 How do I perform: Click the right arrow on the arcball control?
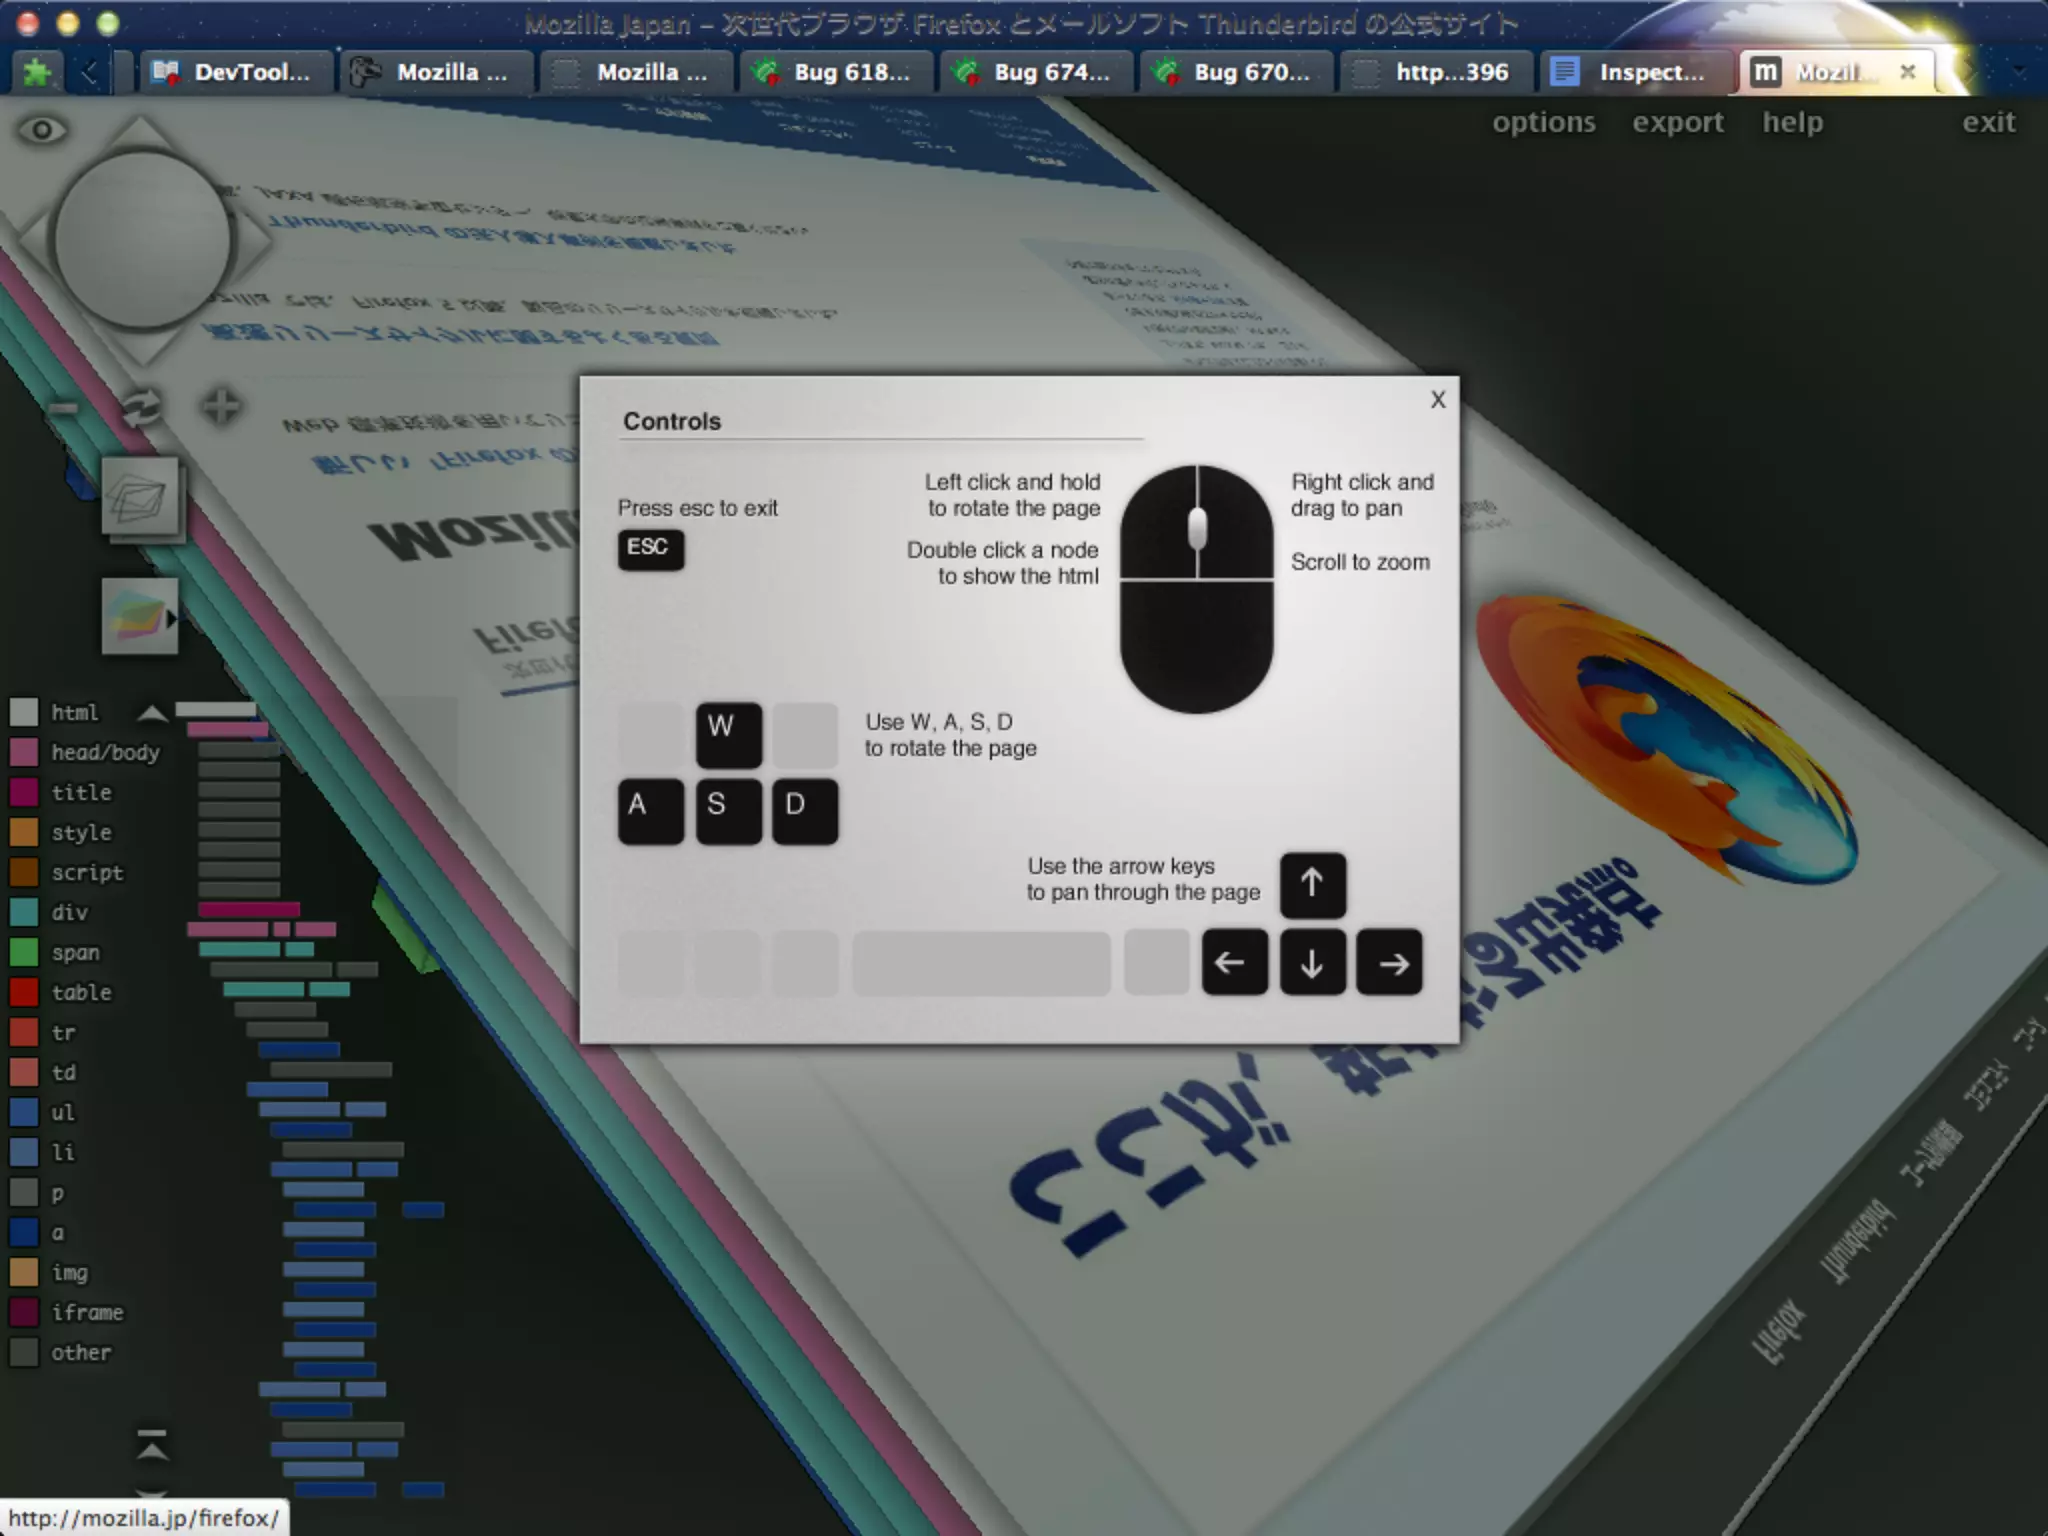coord(258,242)
